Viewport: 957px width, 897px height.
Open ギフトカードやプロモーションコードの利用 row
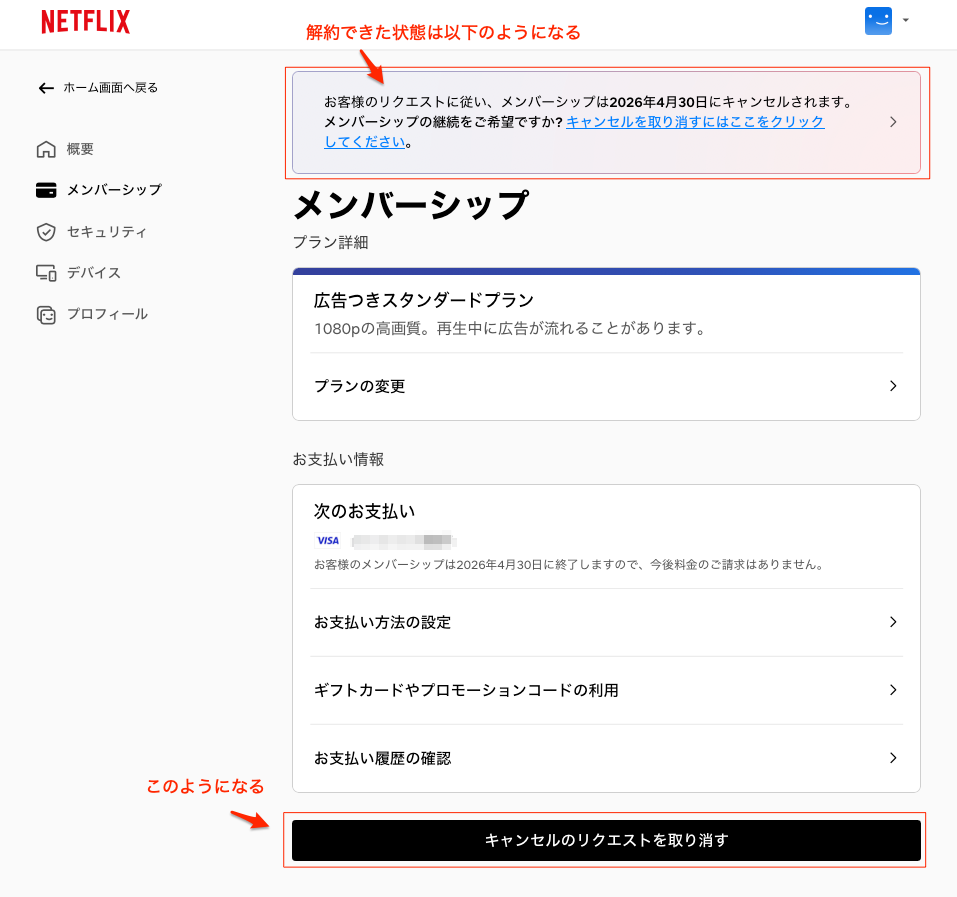click(x=606, y=690)
